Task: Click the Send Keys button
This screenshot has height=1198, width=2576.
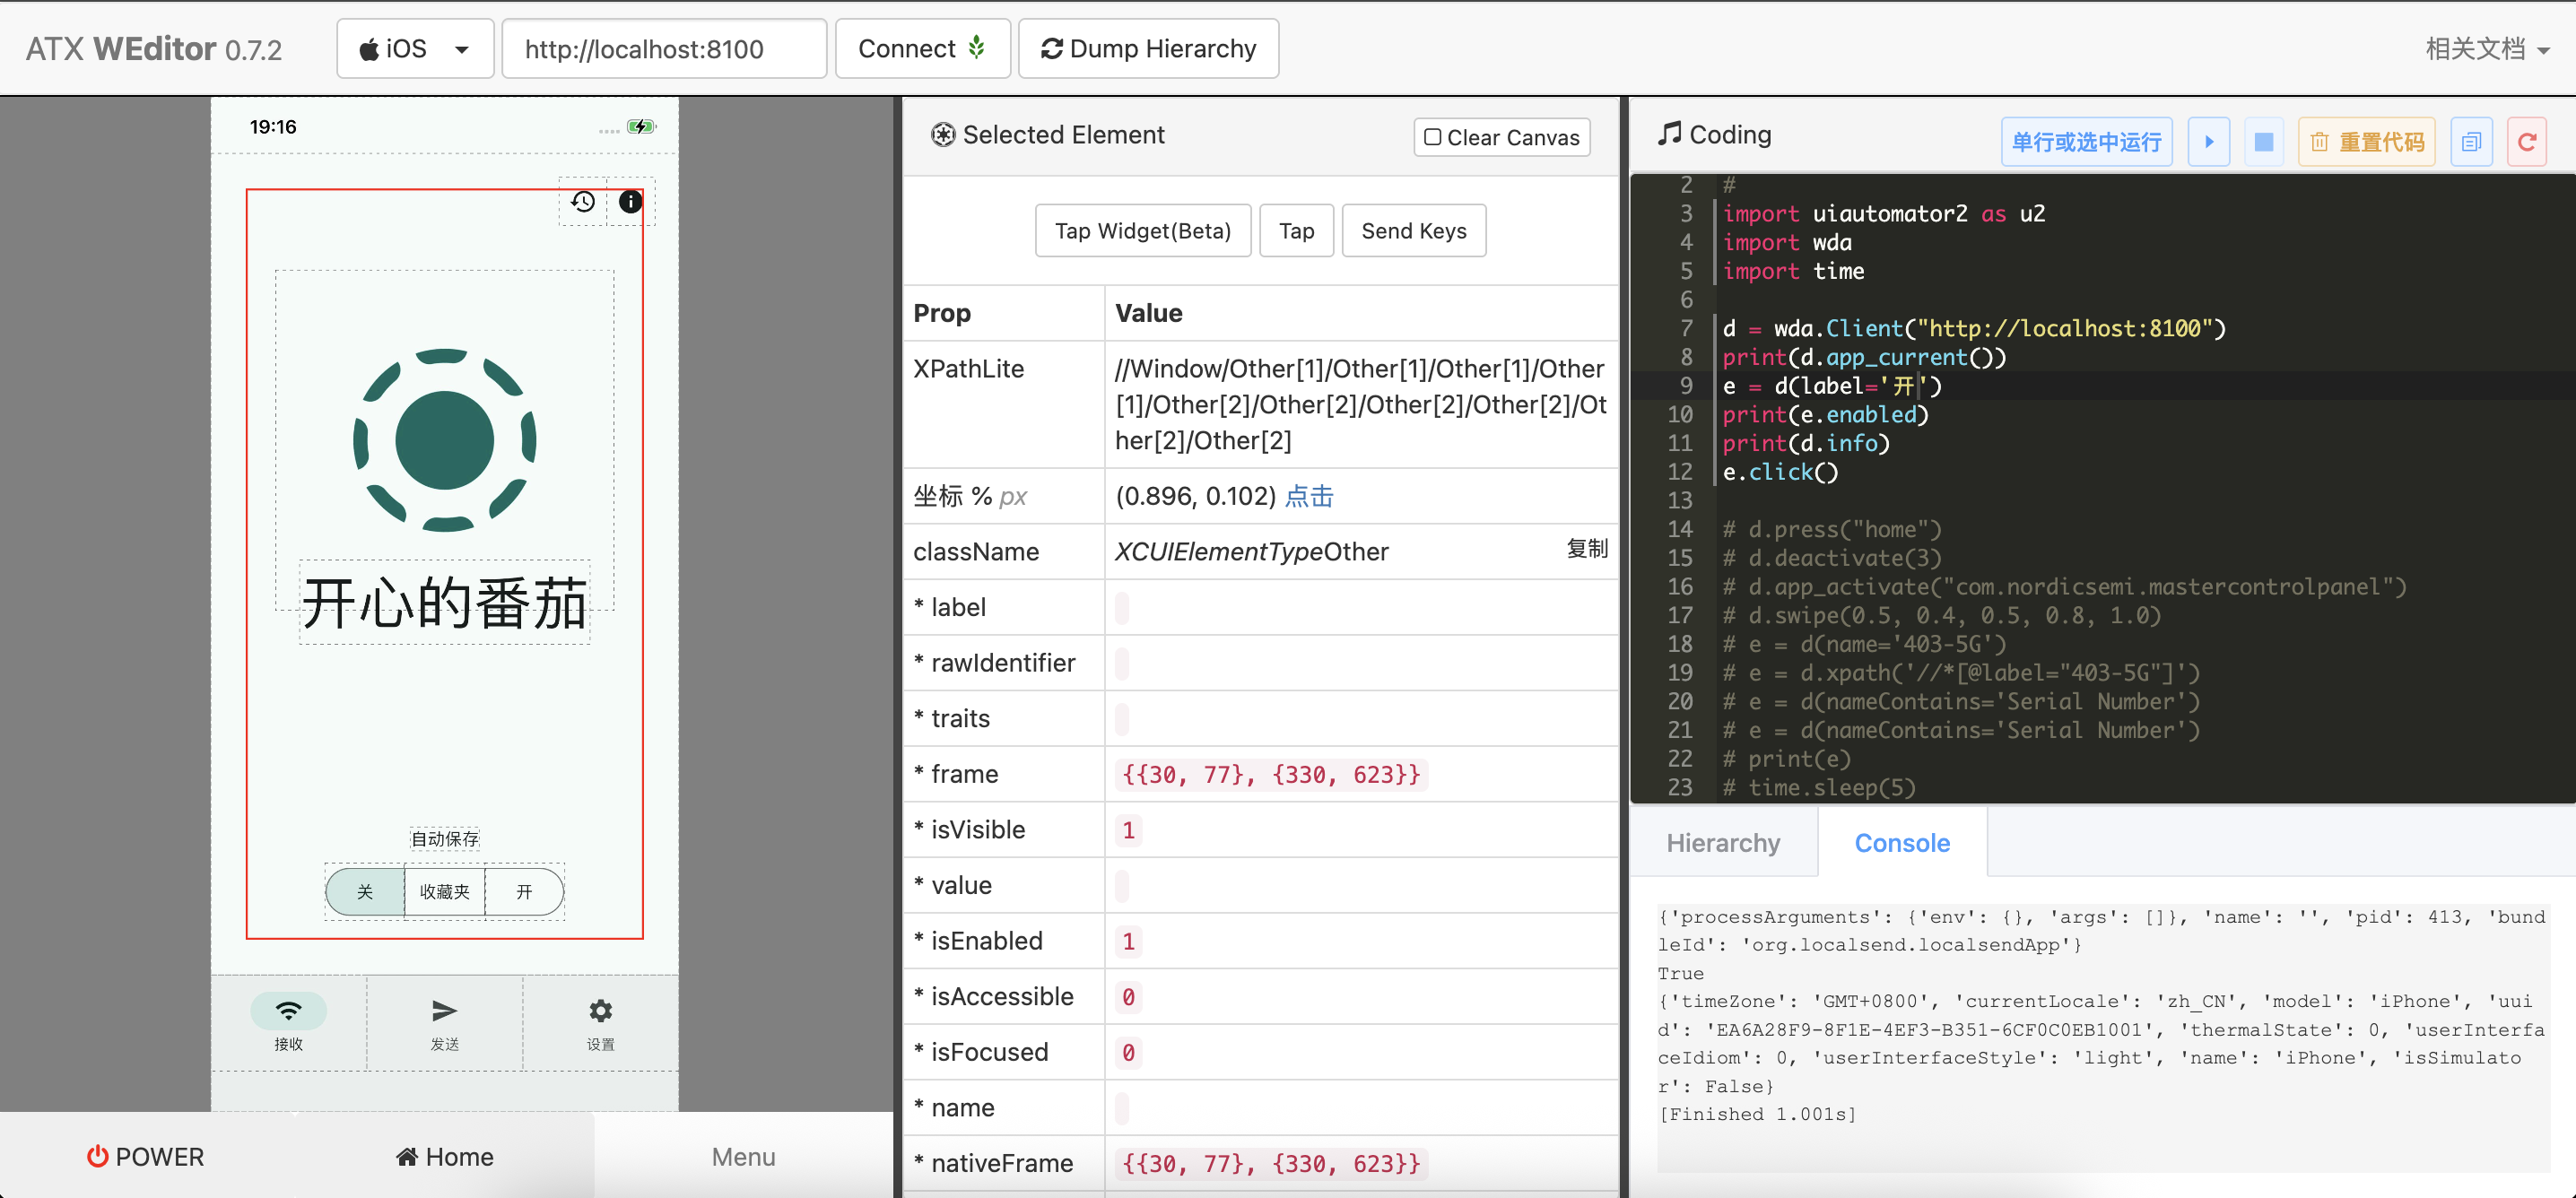Action: click(1413, 231)
